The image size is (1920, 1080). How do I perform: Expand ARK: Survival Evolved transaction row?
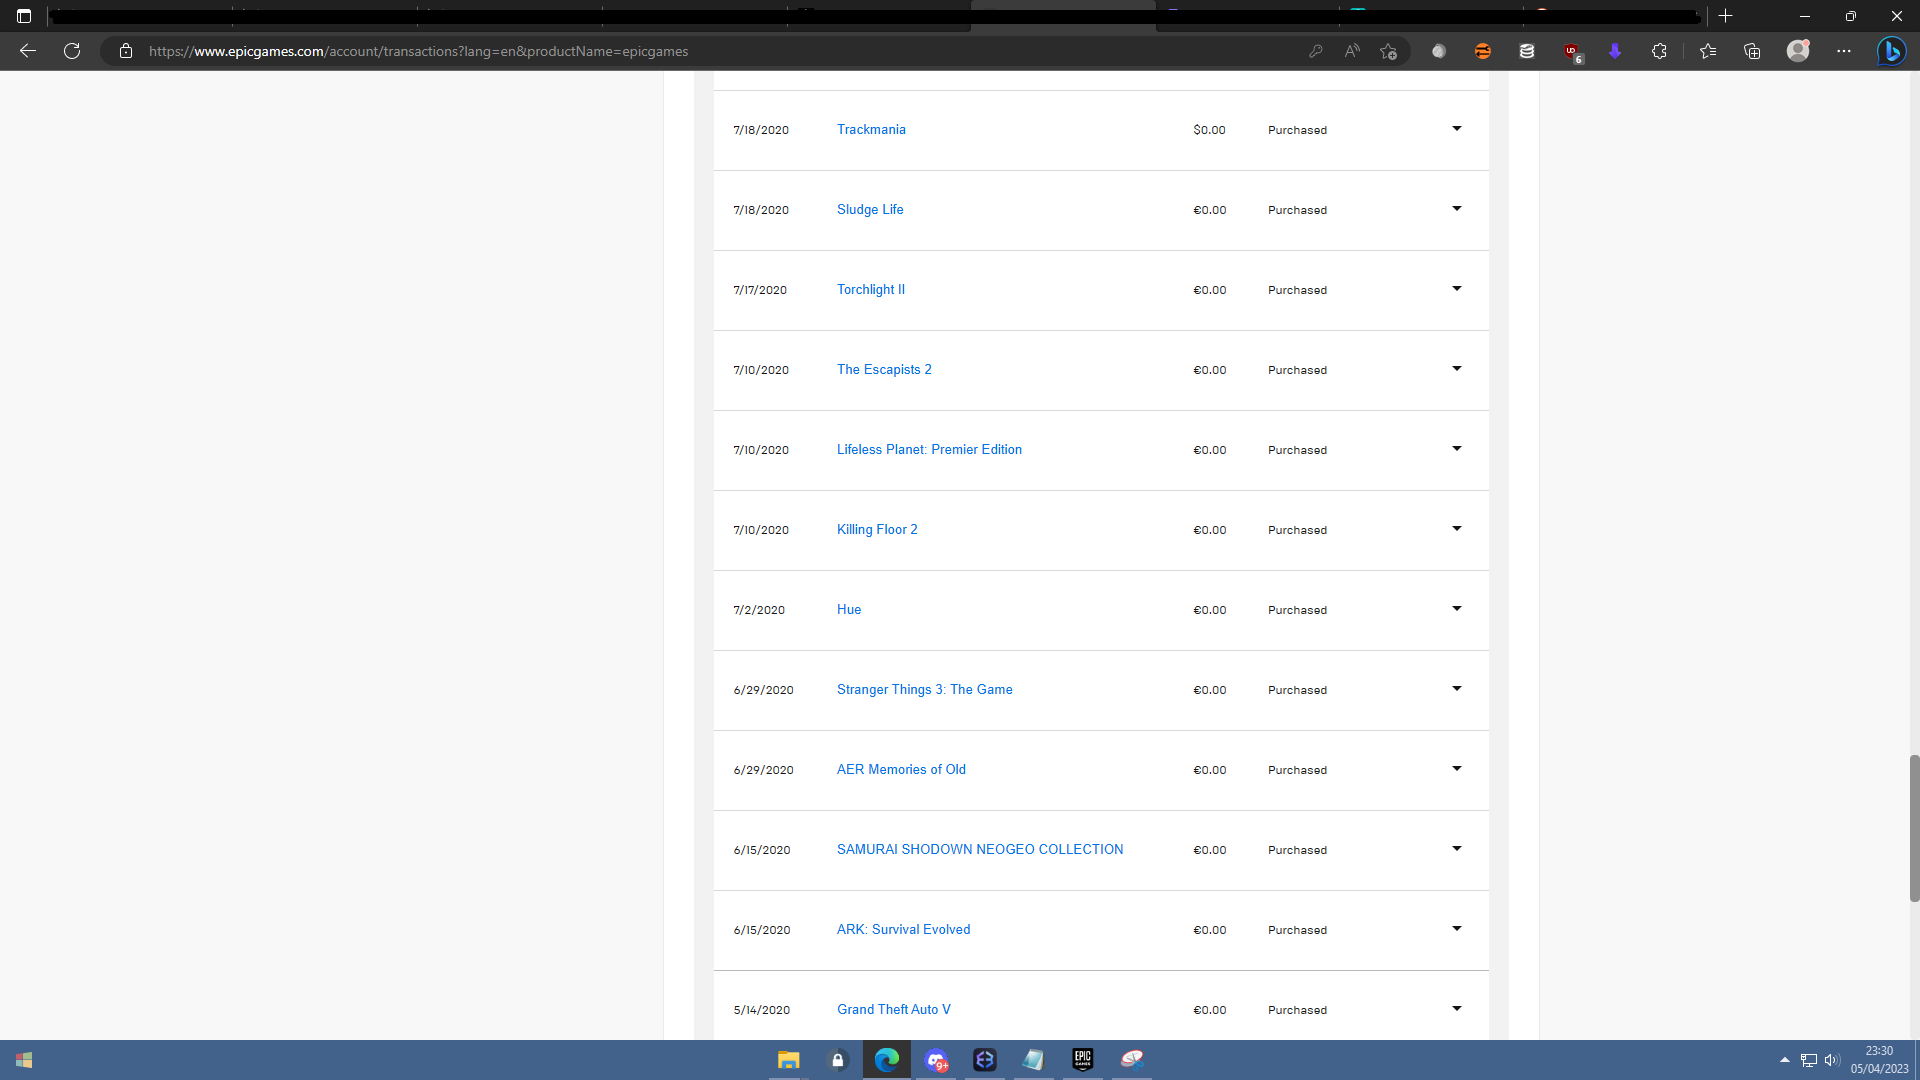(1457, 929)
